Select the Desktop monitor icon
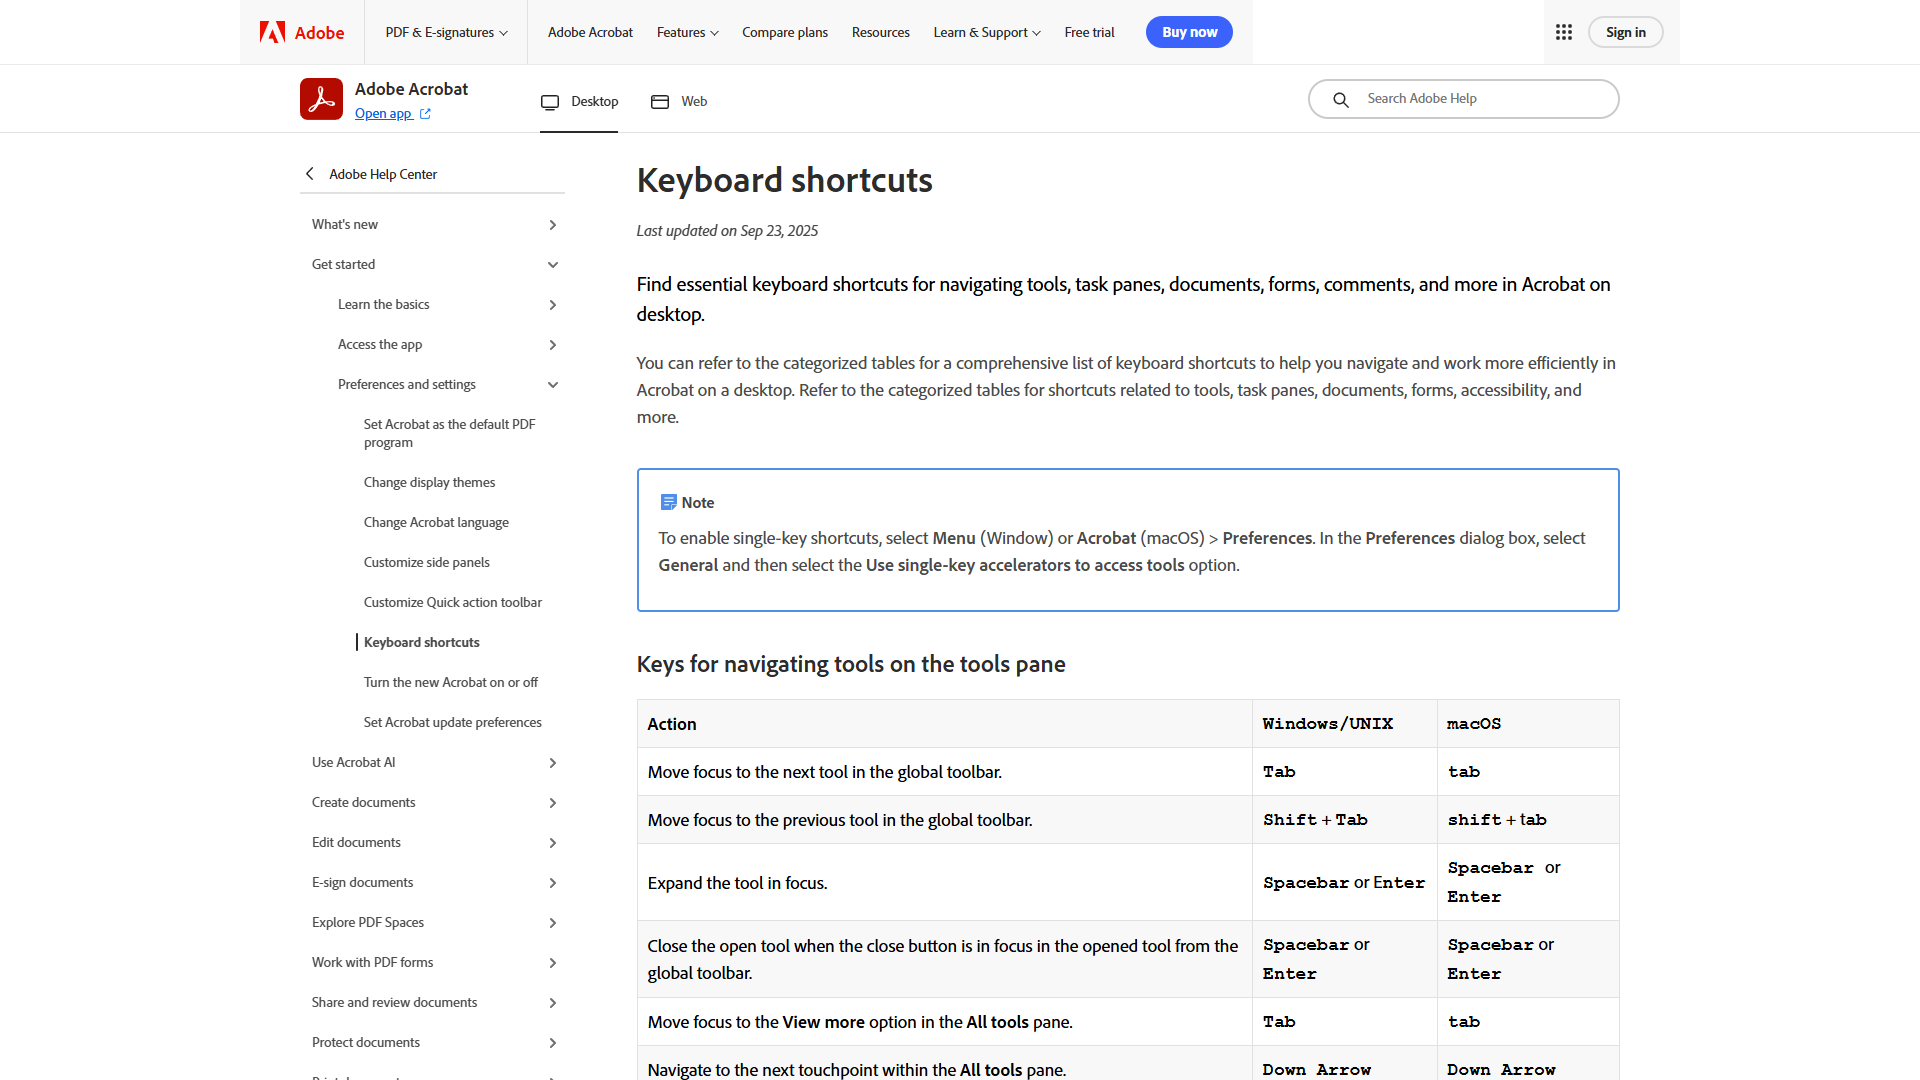1920x1080 pixels. 550,101
